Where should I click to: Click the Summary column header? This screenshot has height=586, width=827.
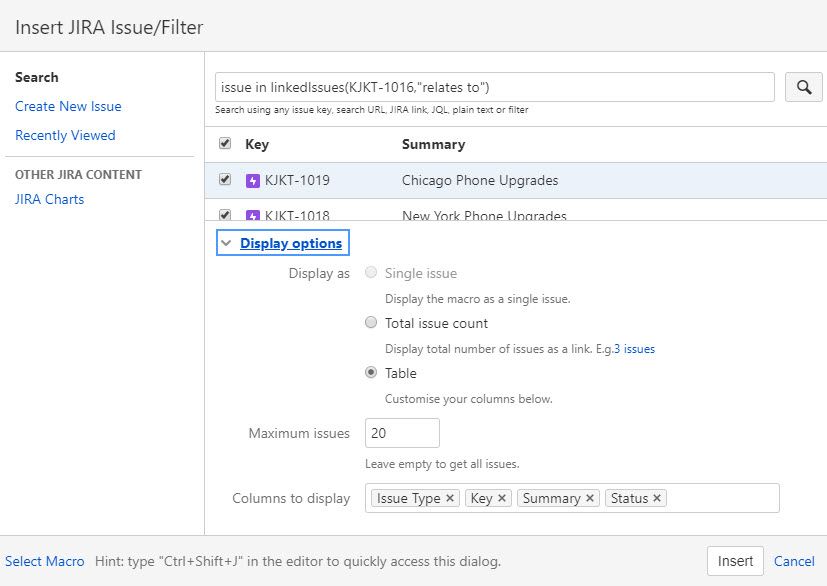(434, 145)
